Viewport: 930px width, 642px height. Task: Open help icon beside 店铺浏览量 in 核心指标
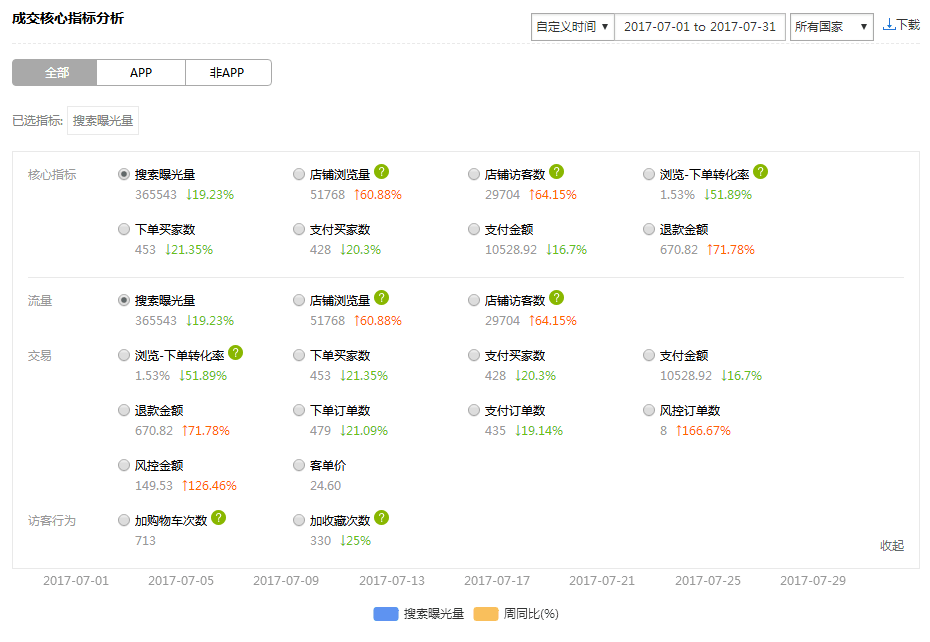[381, 171]
